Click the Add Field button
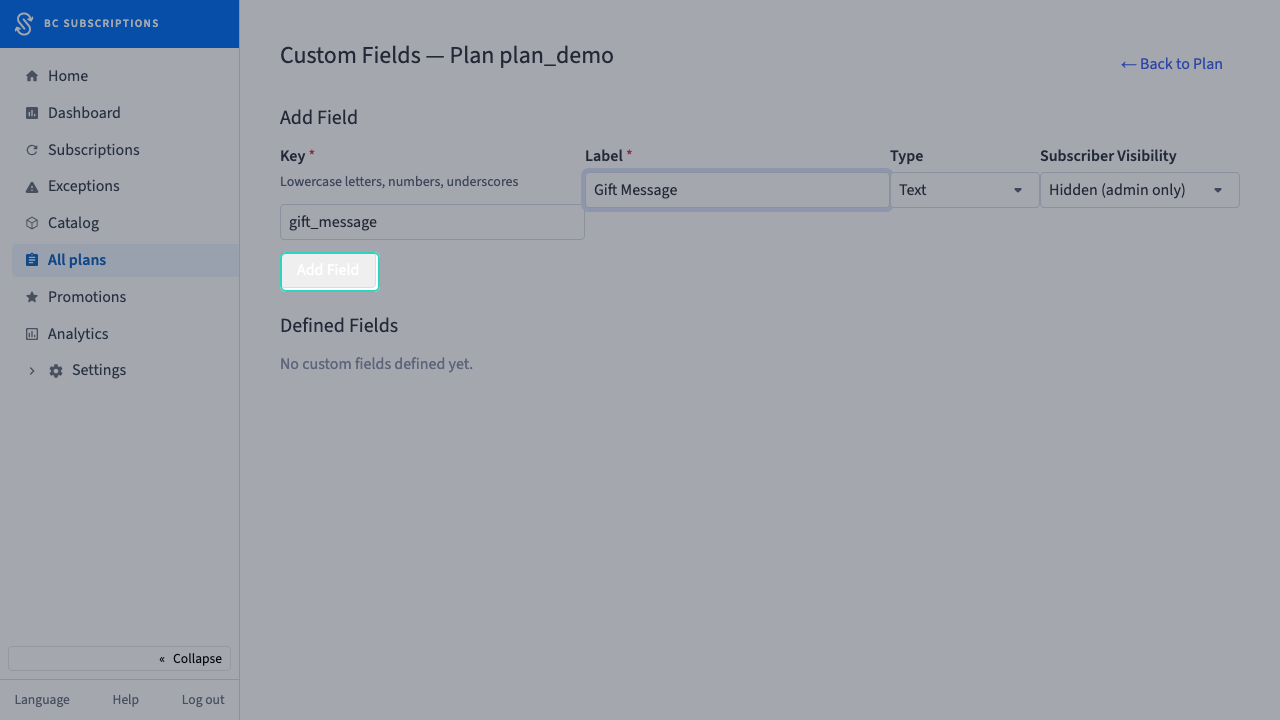The height and width of the screenshot is (720, 1280). [329, 271]
